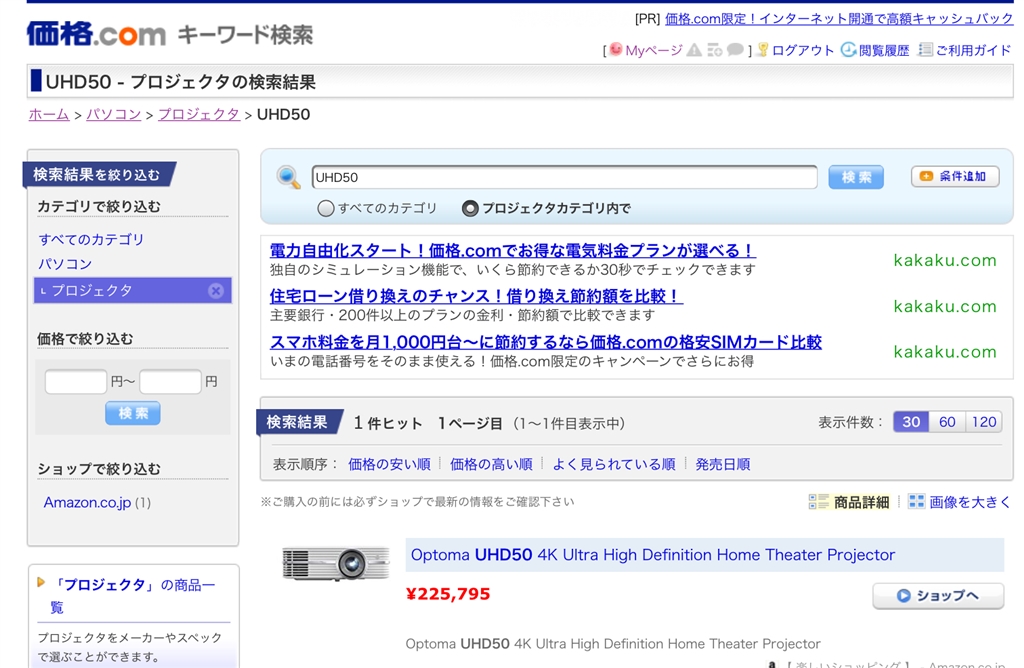Set display count to 60
This screenshot has height=668, width=1024.
coord(947,422)
